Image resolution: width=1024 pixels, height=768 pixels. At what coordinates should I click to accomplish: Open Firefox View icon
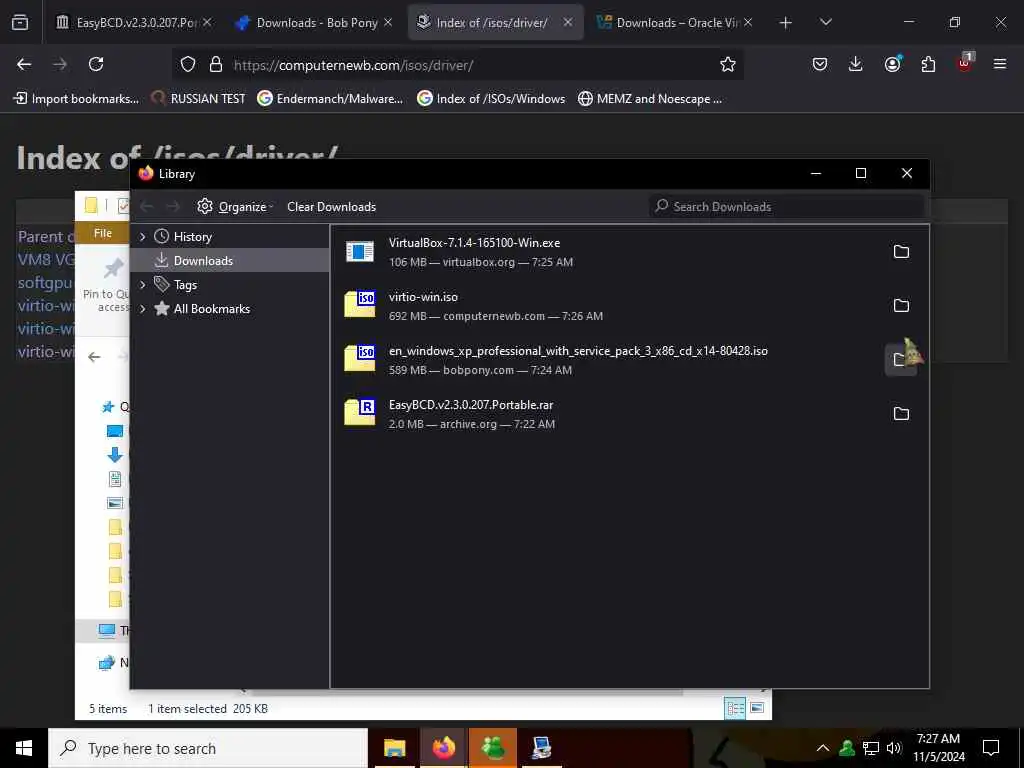[x=20, y=23]
